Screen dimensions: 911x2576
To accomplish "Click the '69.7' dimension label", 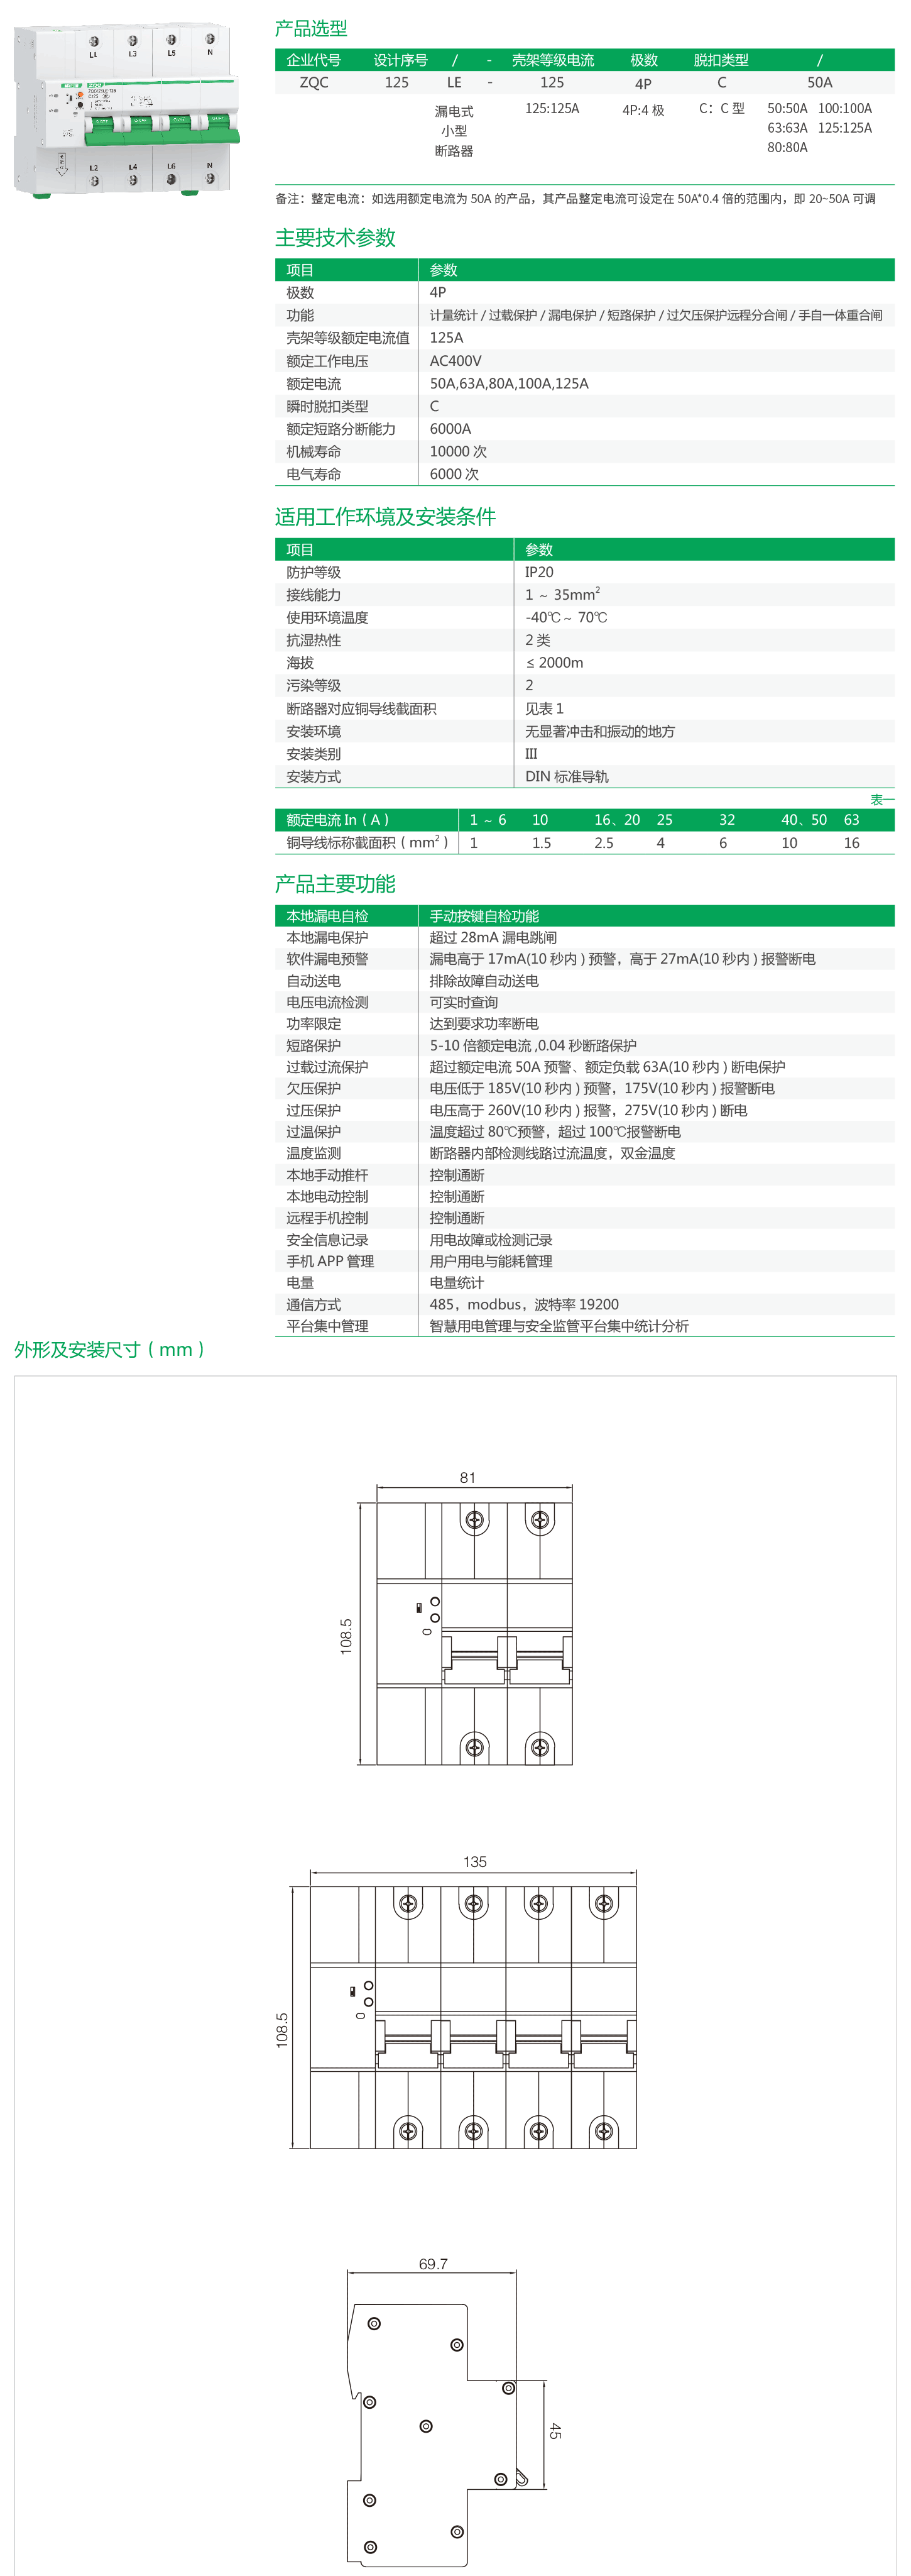I will click(433, 2264).
